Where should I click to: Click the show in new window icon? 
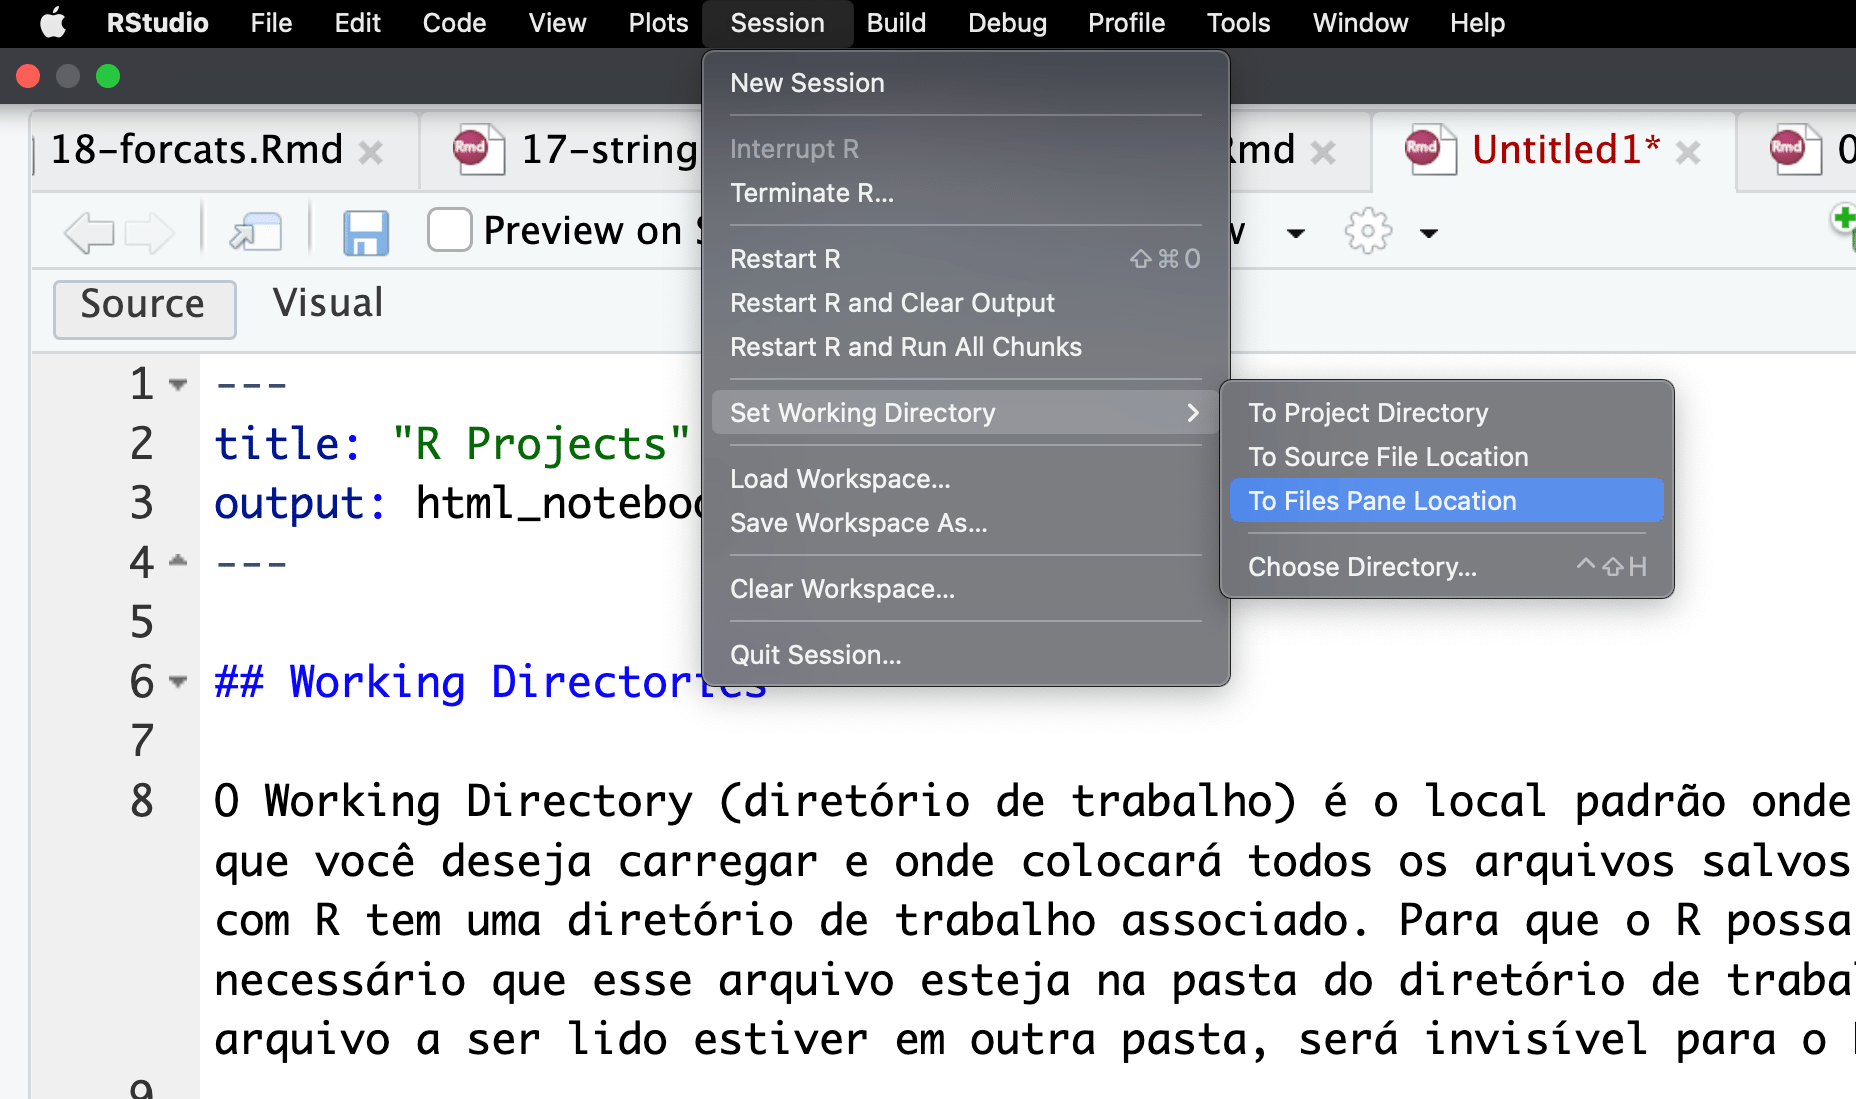pos(256,233)
